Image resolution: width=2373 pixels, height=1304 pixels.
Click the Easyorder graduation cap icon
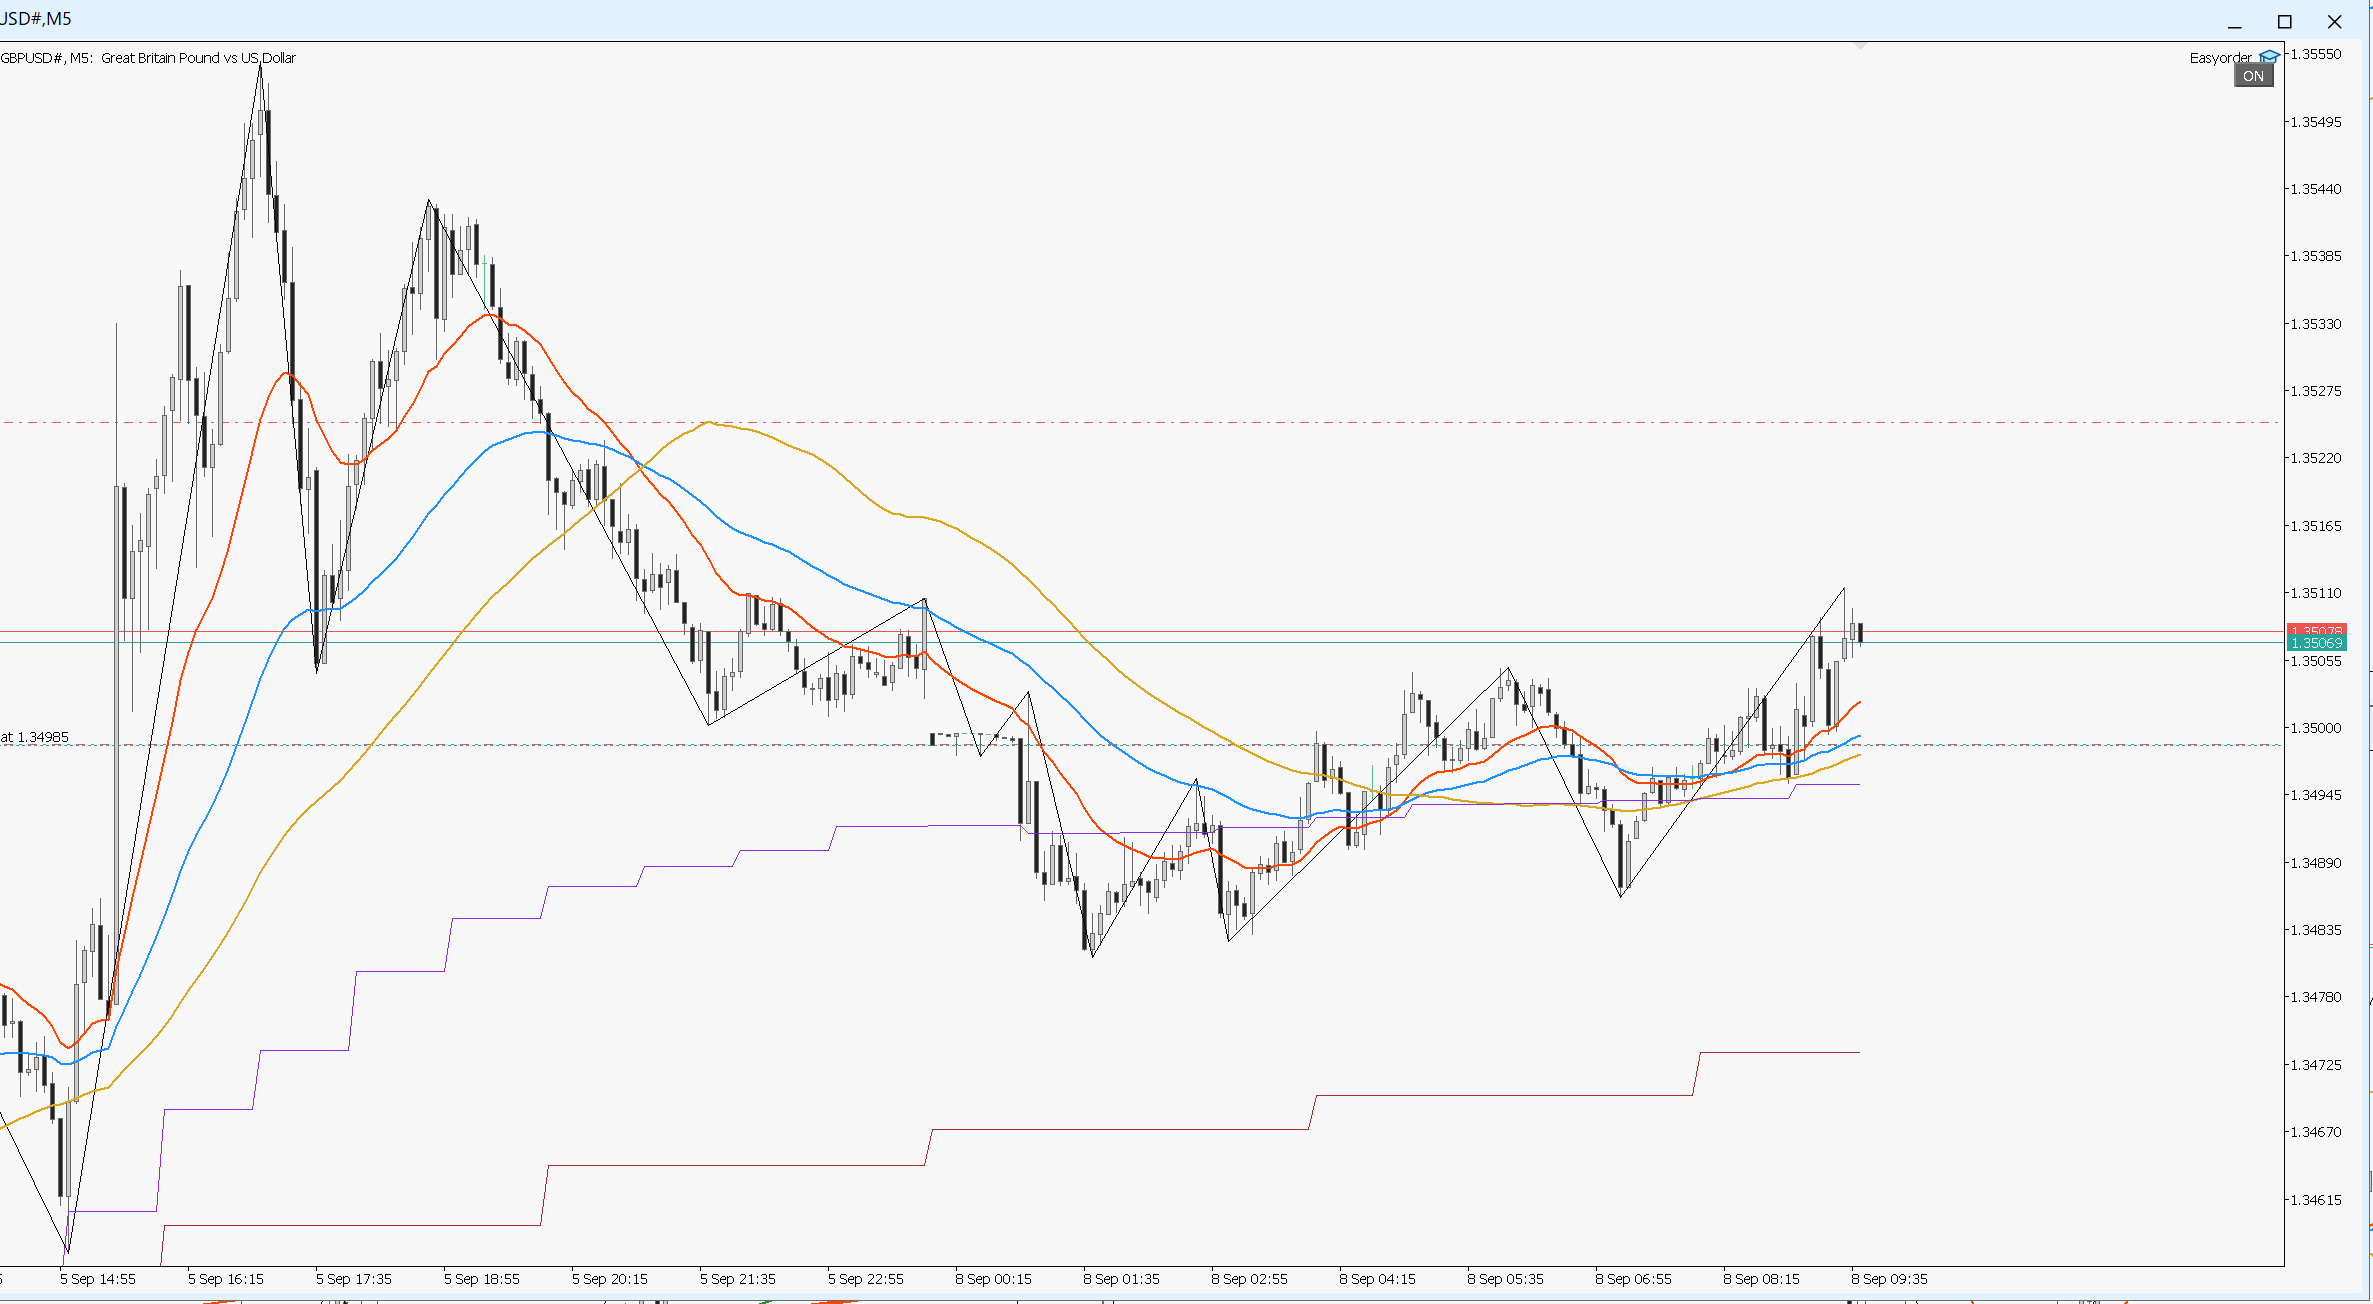pyautogui.click(x=2269, y=57)
